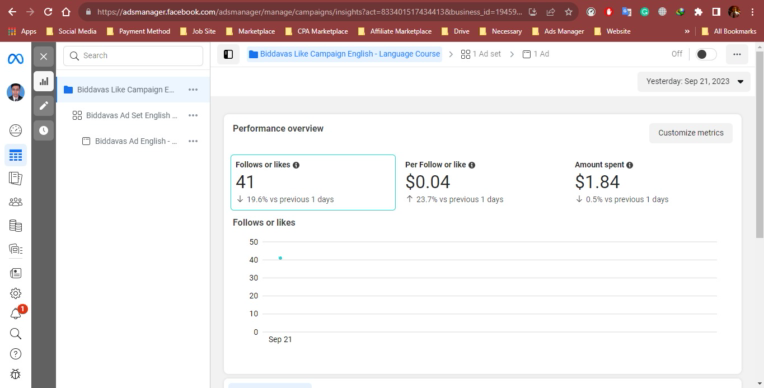Open the Social Media bookmark folder
This screenshot has height=388, width=764.
71,31
